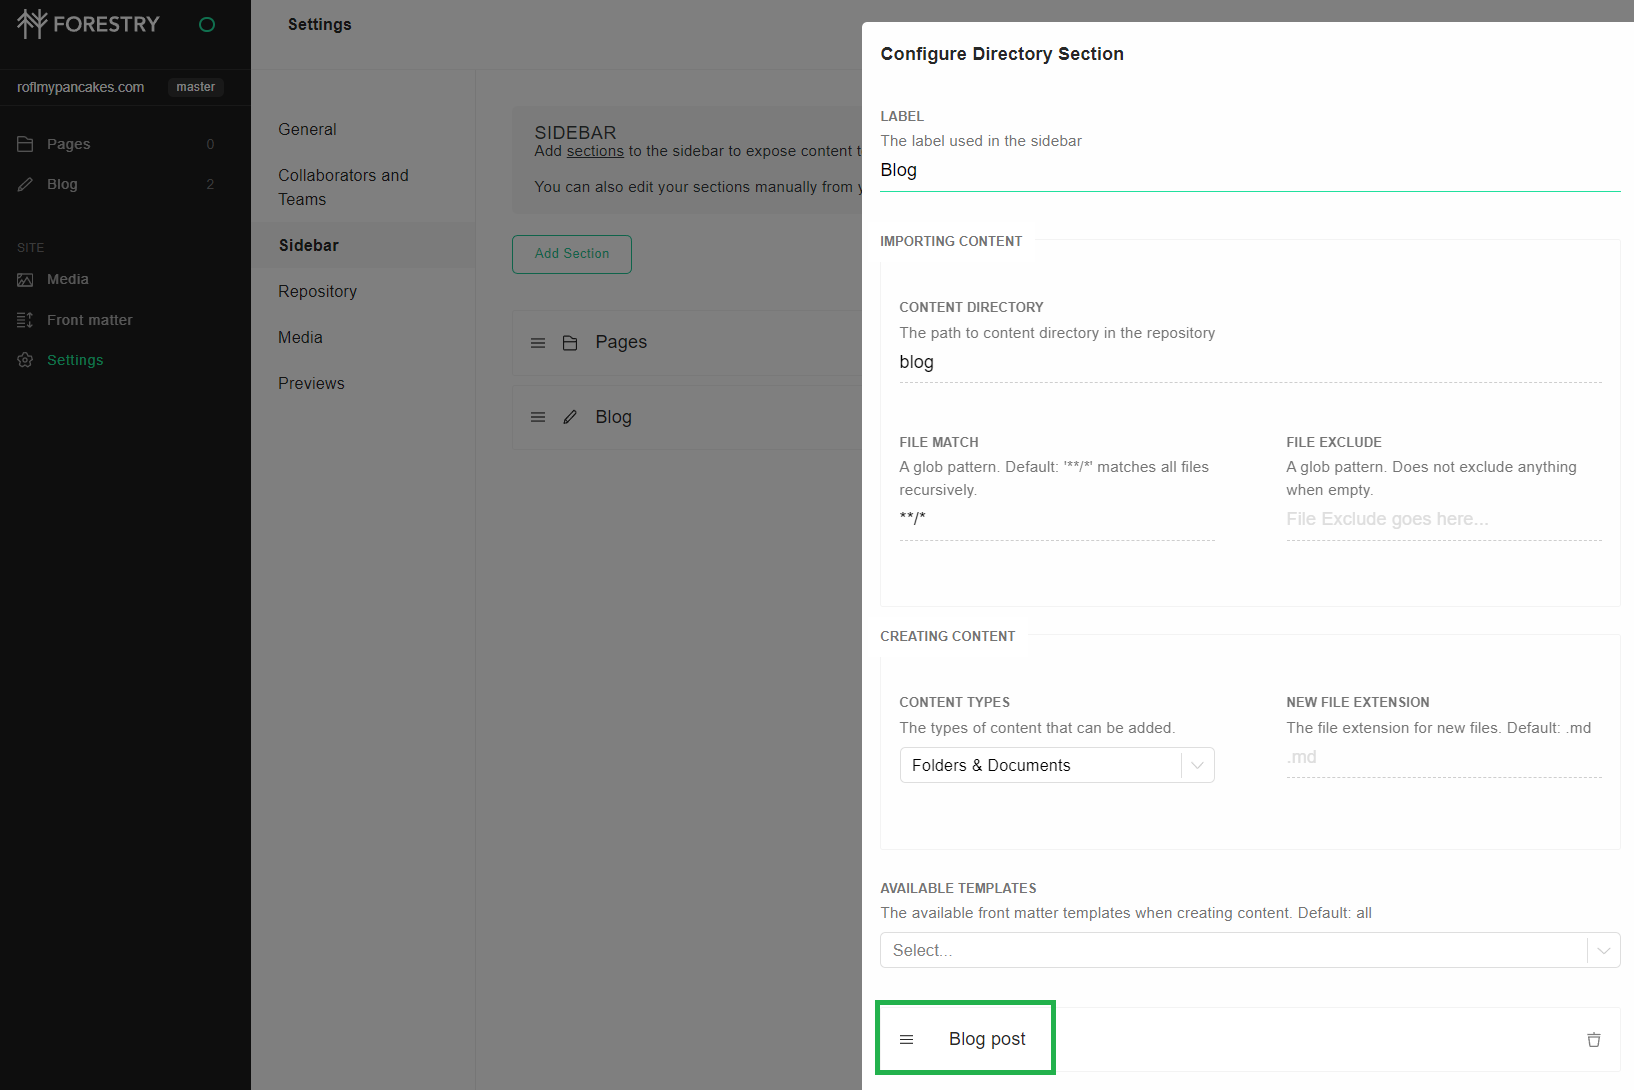Click the Add Section button
The image size is (1634, 1090).
571,254
